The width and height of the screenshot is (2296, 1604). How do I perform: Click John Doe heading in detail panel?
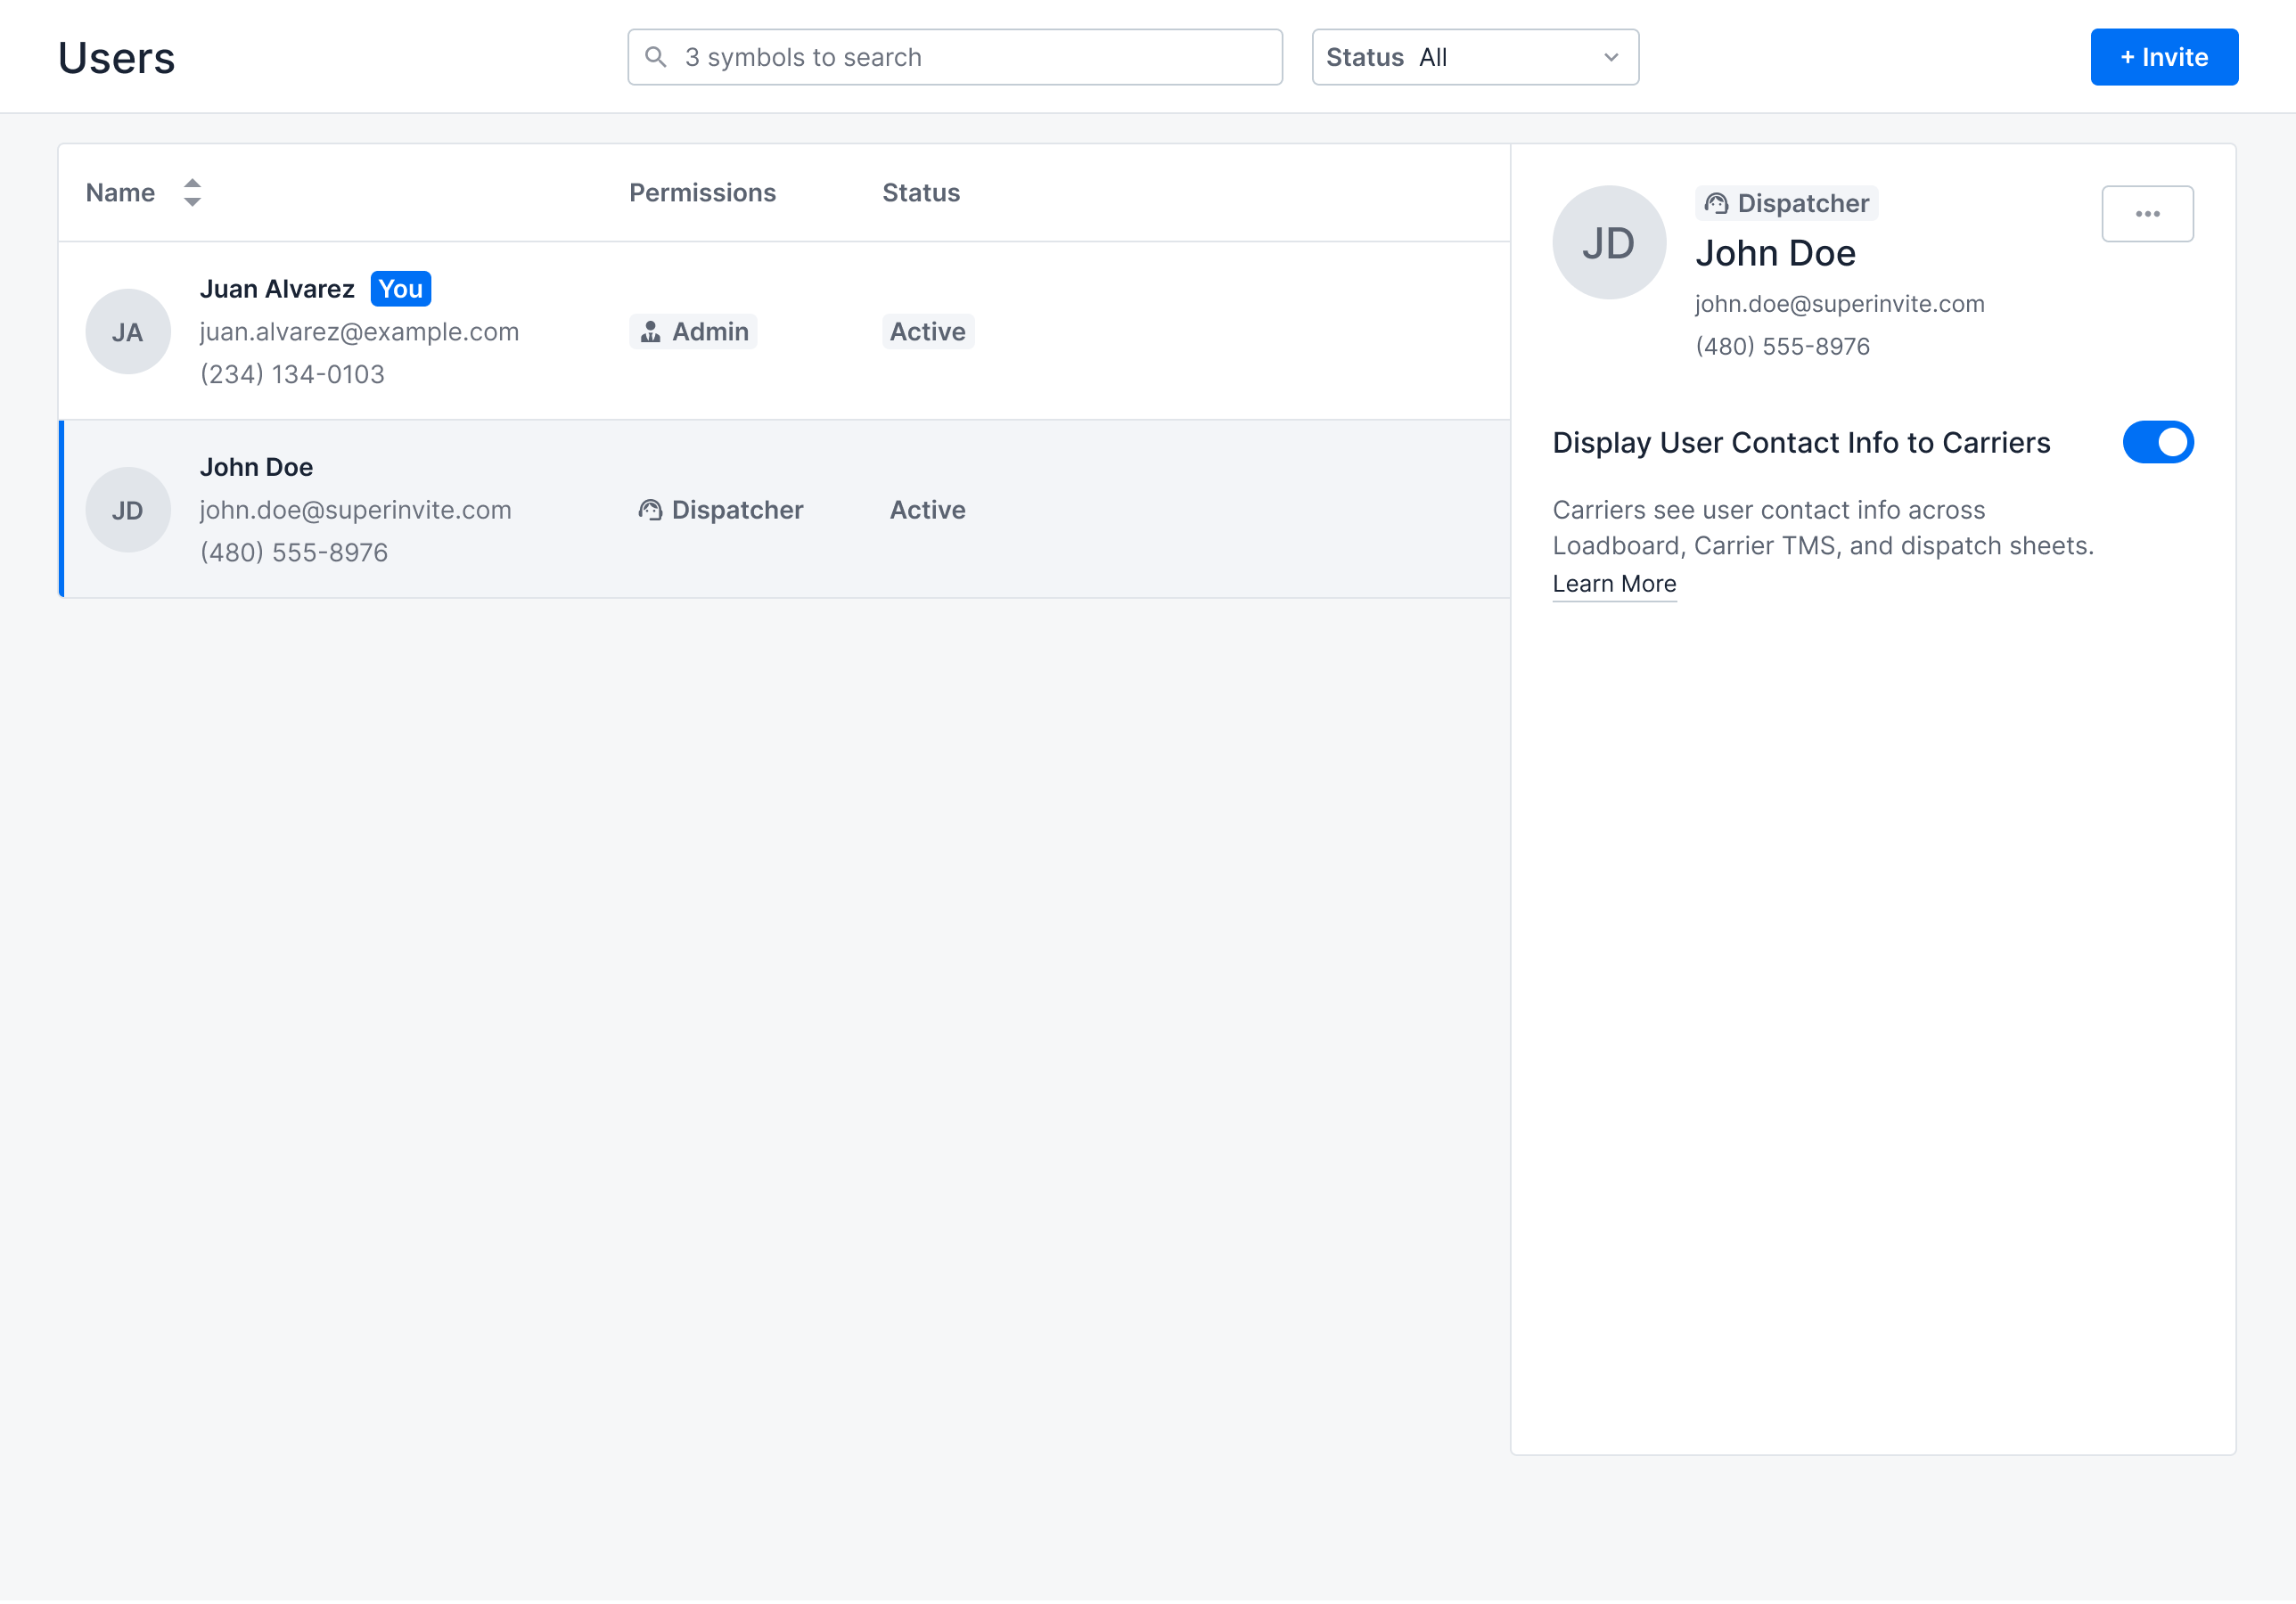pyautogui.click(x=1775, y=254)
